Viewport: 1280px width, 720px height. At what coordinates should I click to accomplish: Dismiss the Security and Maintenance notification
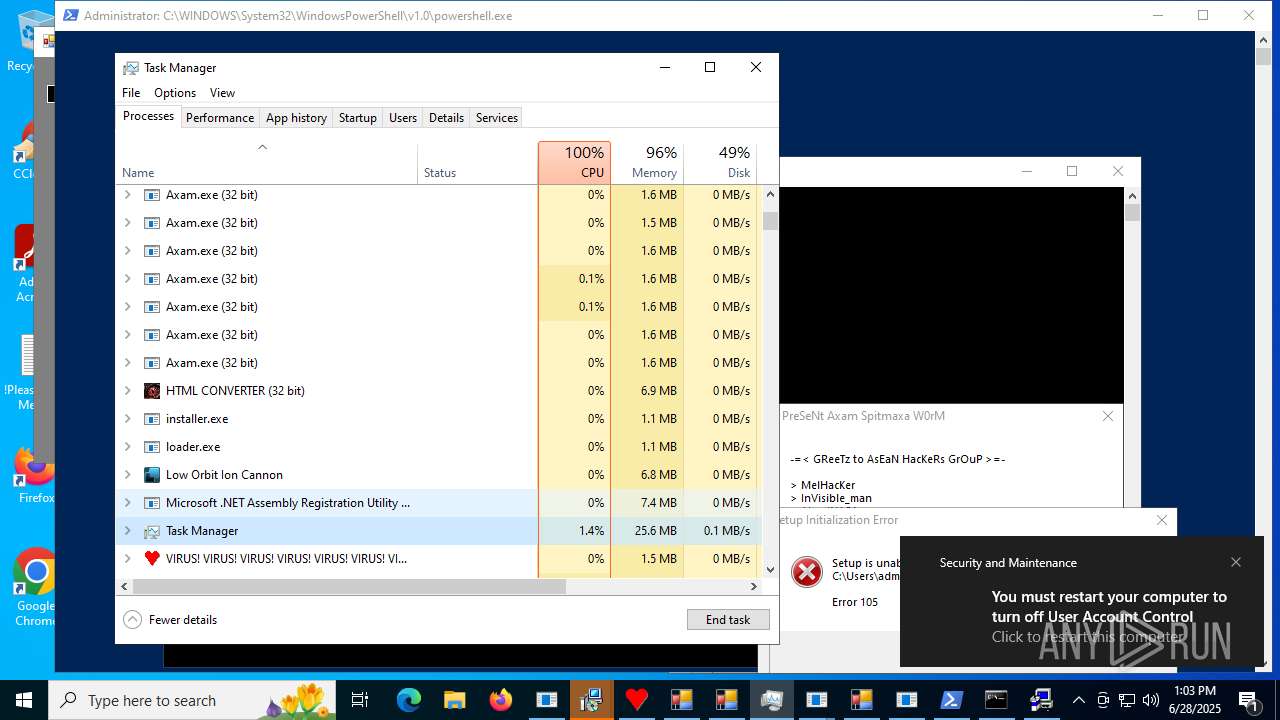1236,562
